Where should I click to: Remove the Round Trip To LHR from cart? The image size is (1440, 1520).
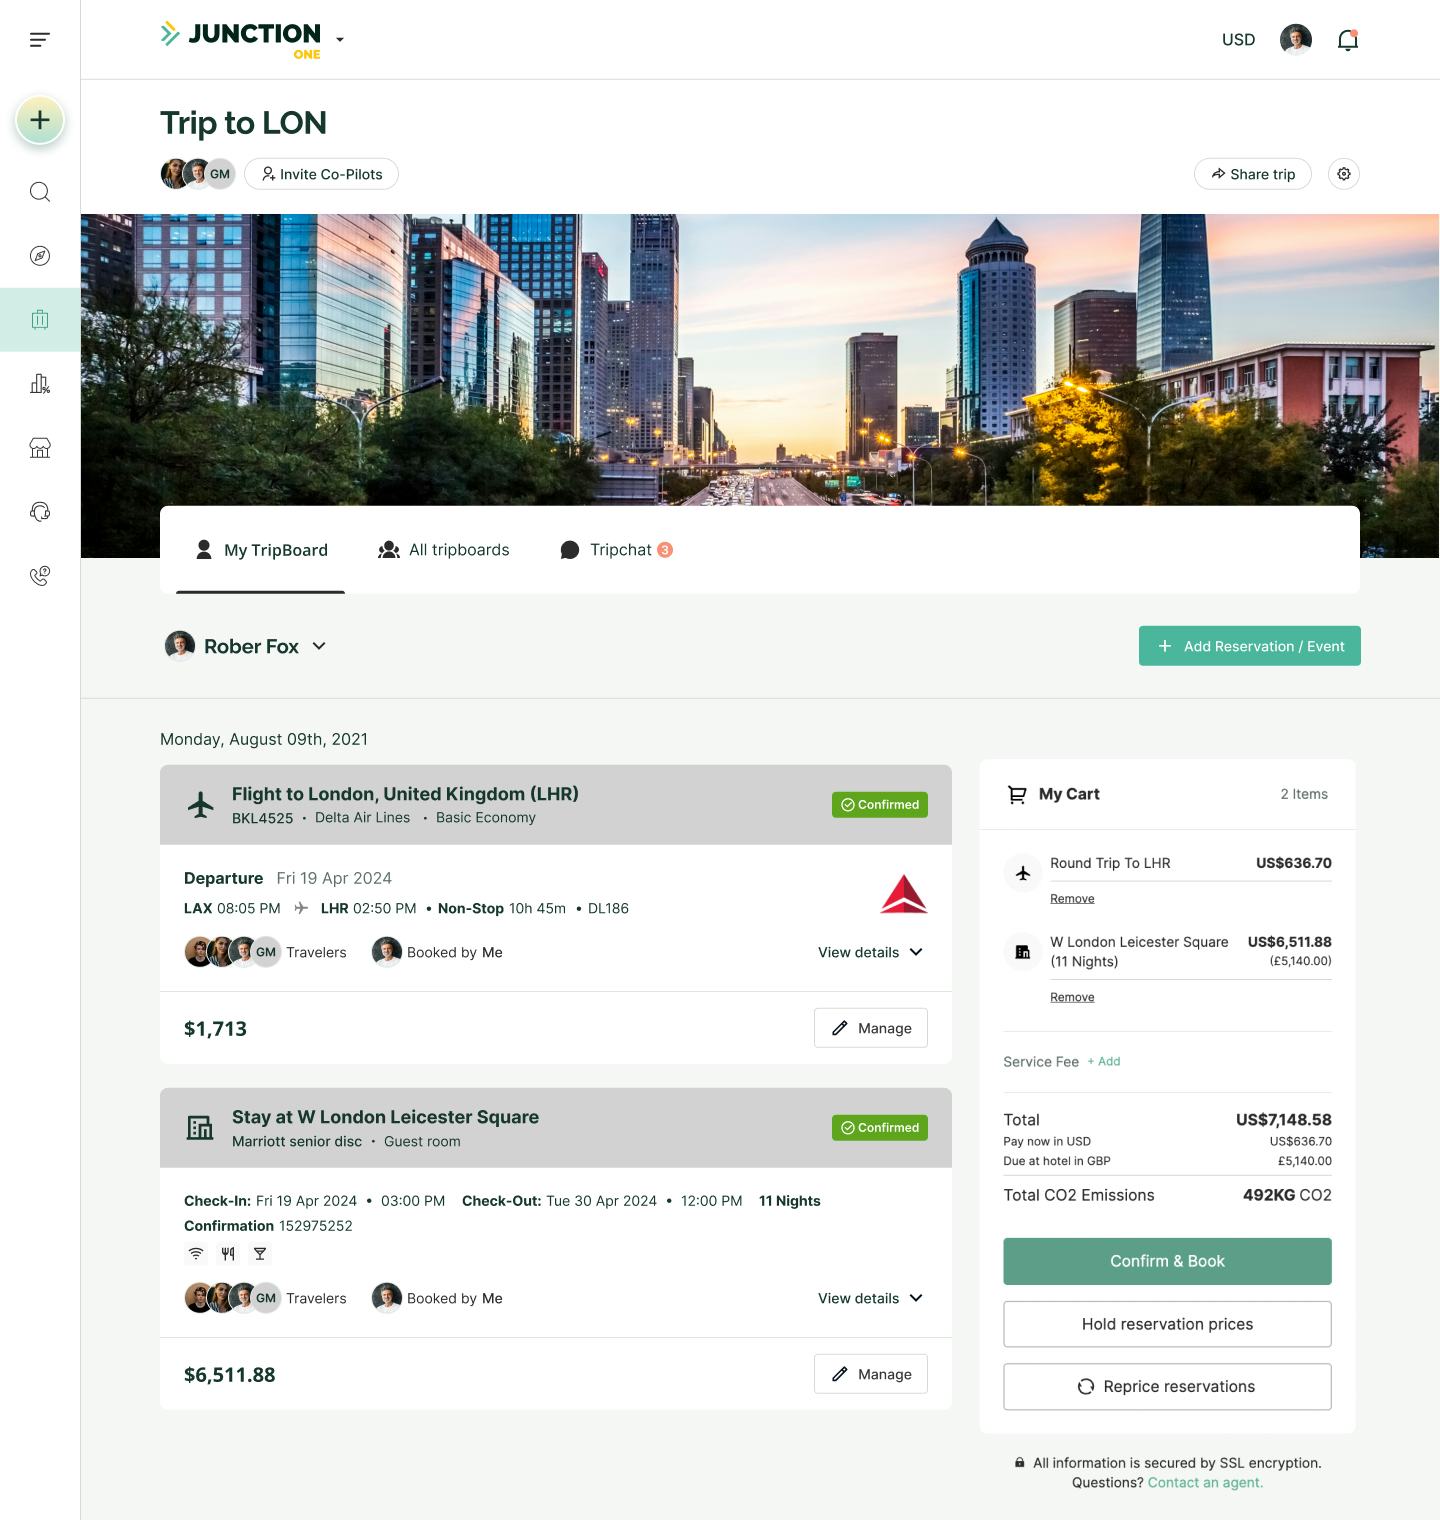click(x=1071, y=898)
